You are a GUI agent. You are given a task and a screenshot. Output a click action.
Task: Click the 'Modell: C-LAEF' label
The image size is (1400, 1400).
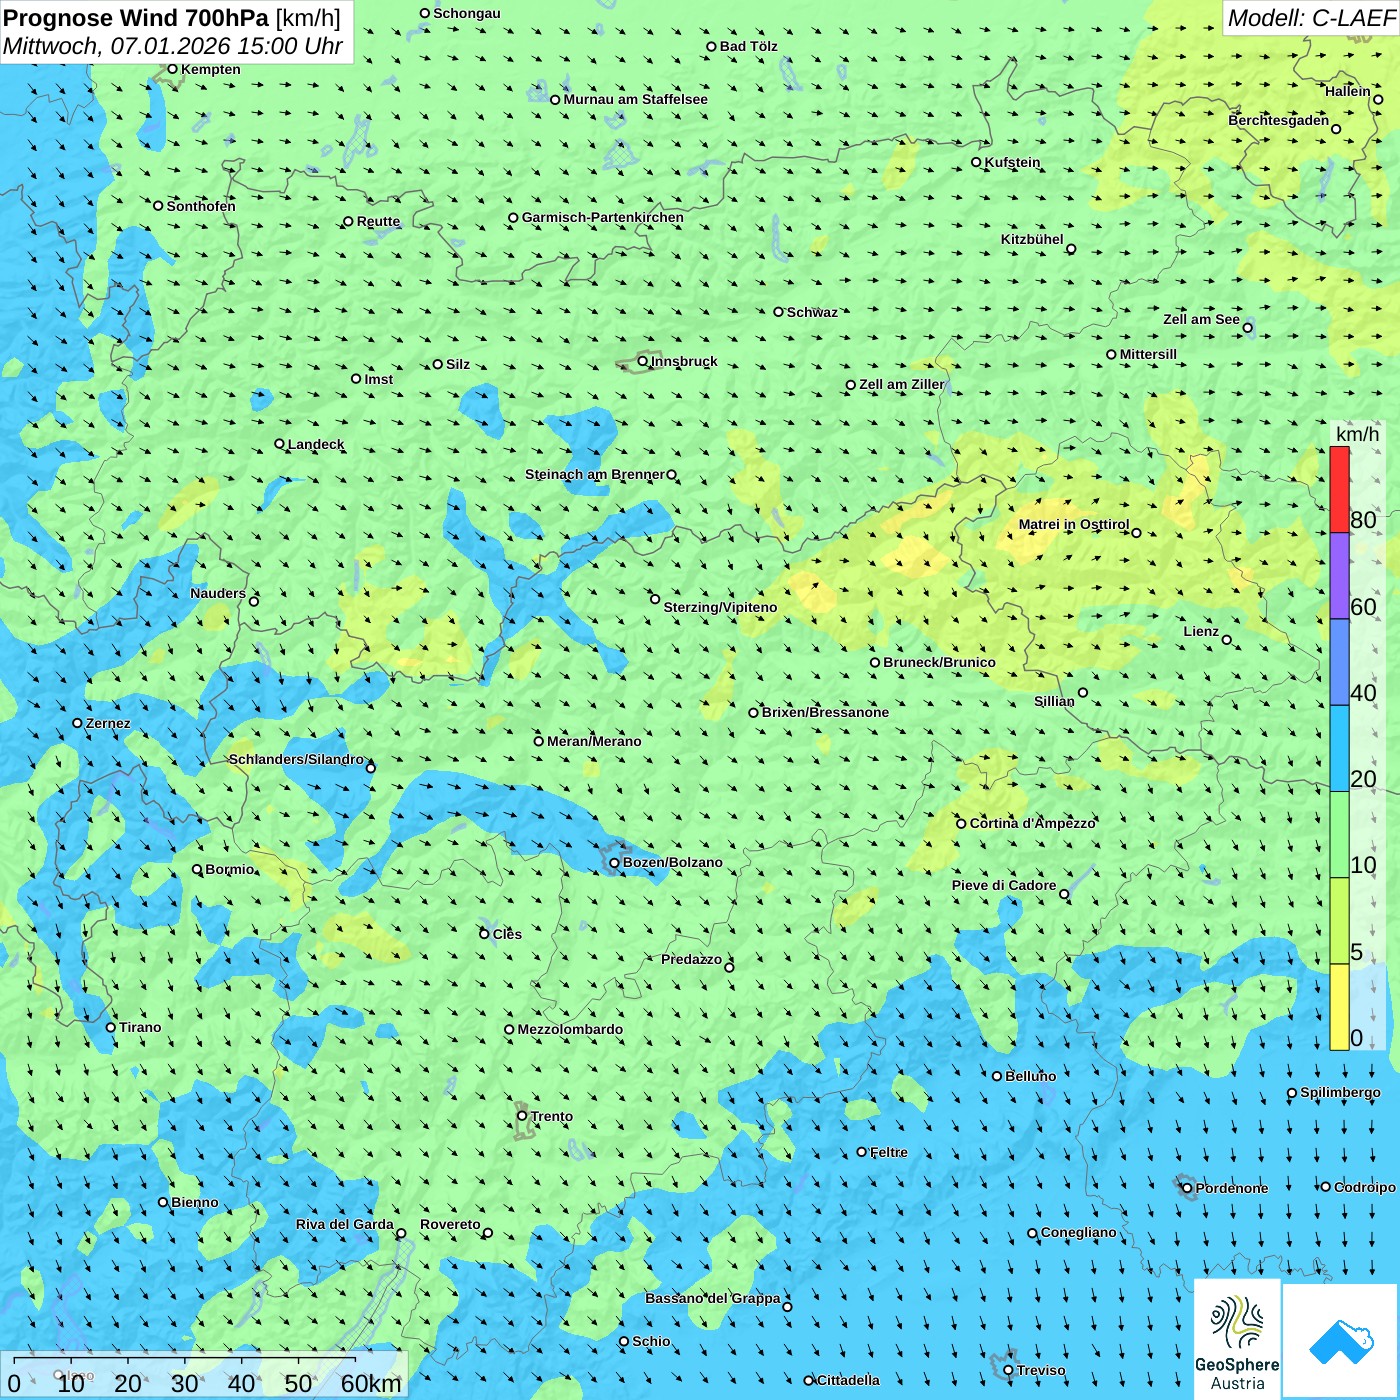pyautogui.click(x=1311, y=17)
